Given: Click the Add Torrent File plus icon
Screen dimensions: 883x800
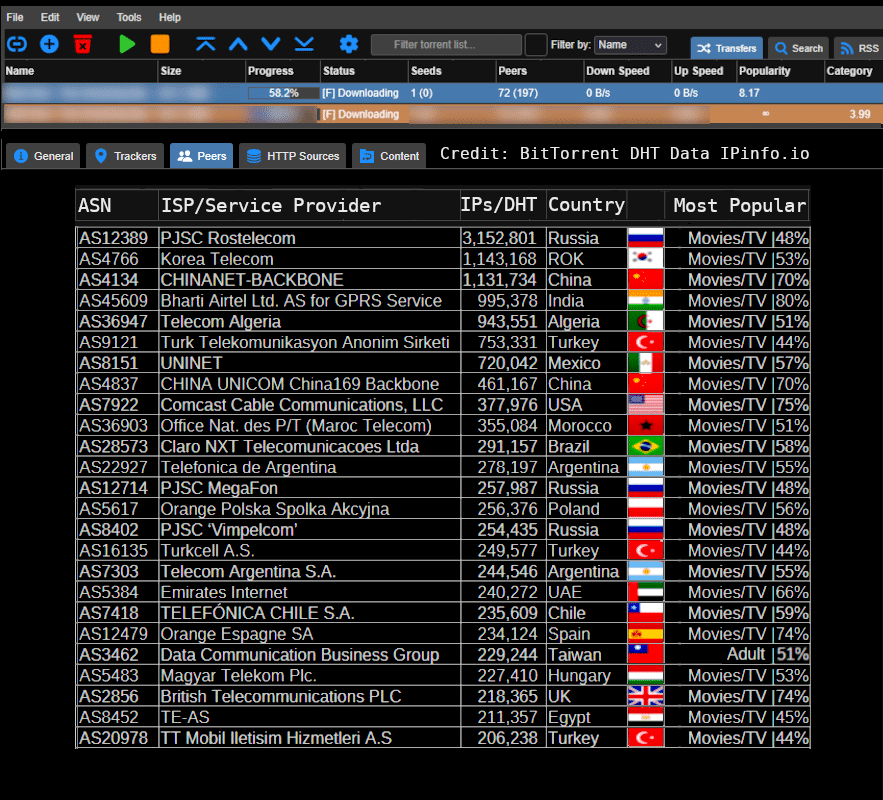Looking at the screenshot, I should coord(49,44).
